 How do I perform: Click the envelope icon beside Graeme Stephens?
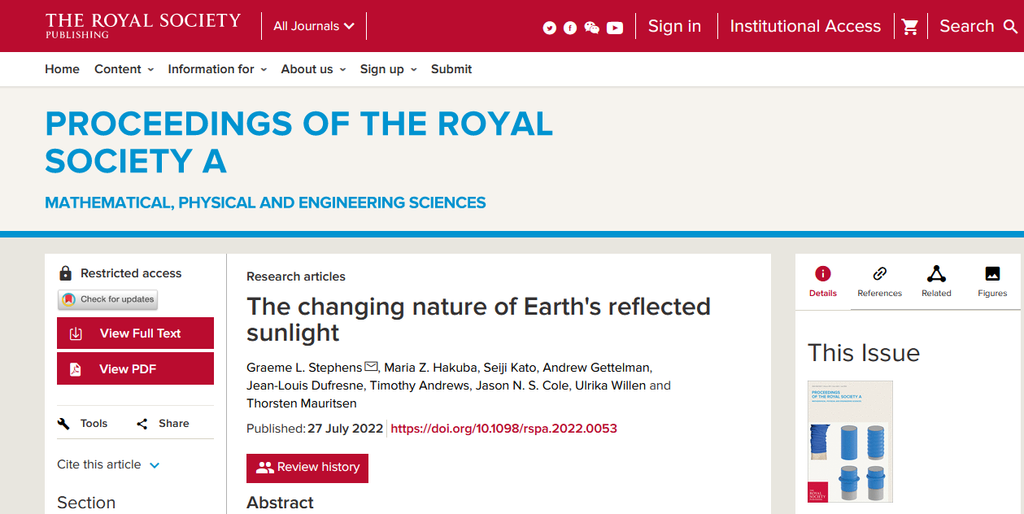[372, 367]
